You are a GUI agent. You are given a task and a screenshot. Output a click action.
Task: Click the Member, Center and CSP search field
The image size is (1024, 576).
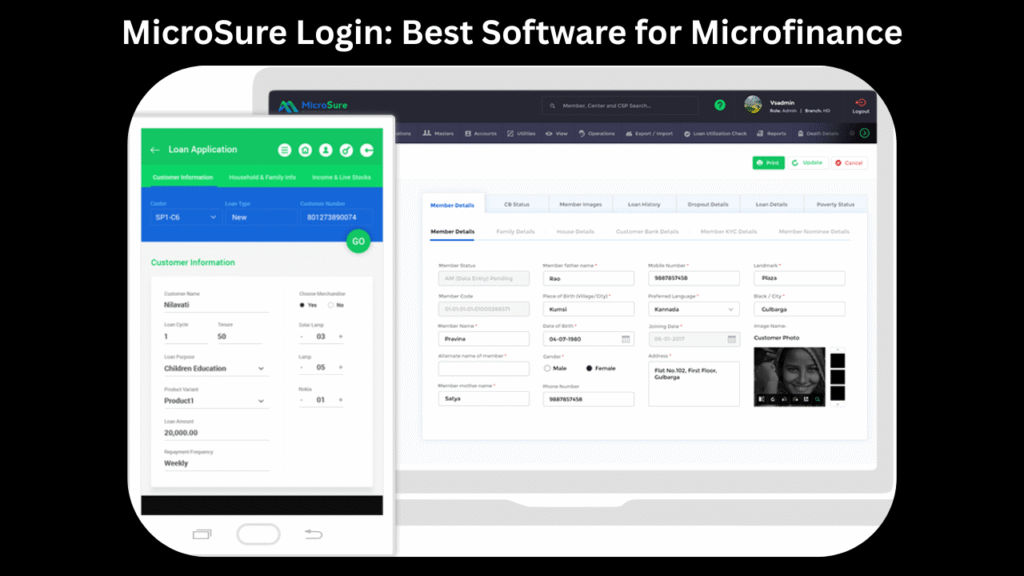click(619, 106)
